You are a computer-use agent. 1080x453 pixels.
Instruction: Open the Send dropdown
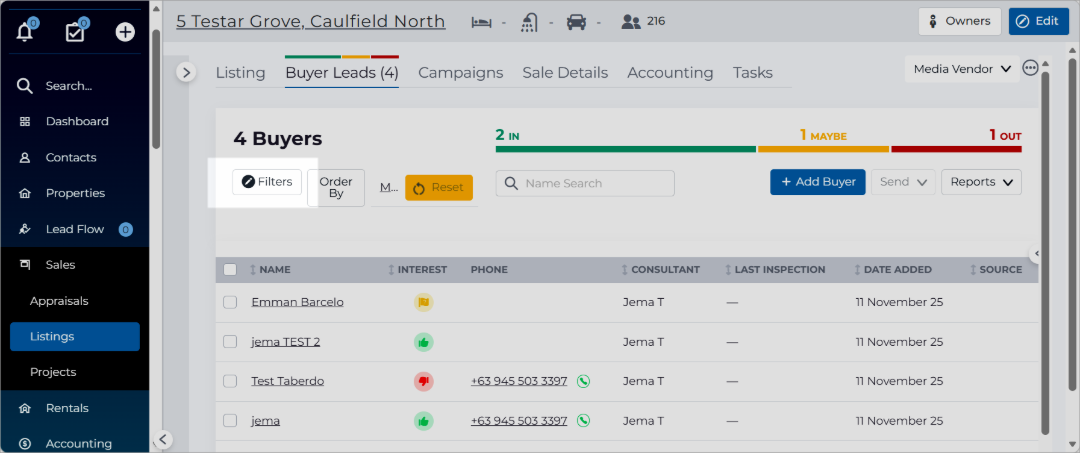click(x=903, y=182)
